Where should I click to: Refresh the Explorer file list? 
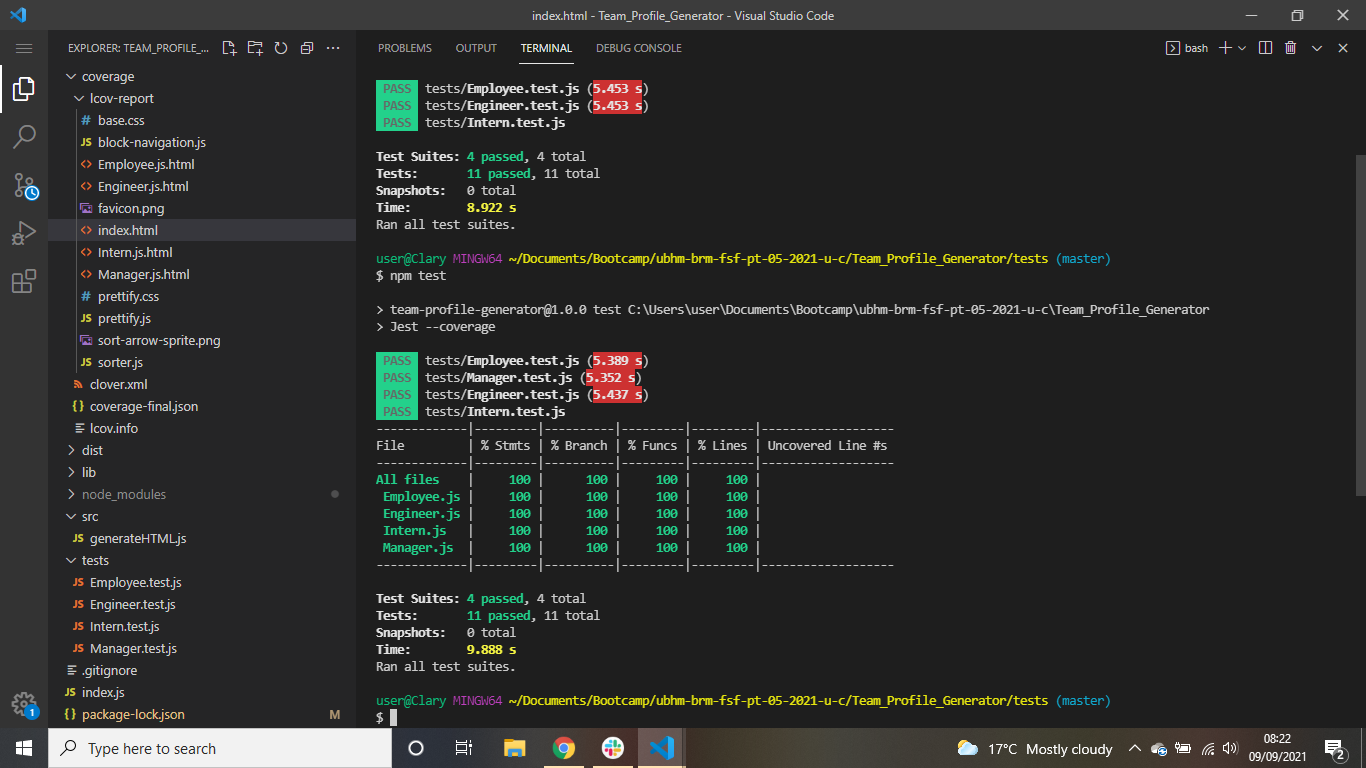tap(280, 47)
